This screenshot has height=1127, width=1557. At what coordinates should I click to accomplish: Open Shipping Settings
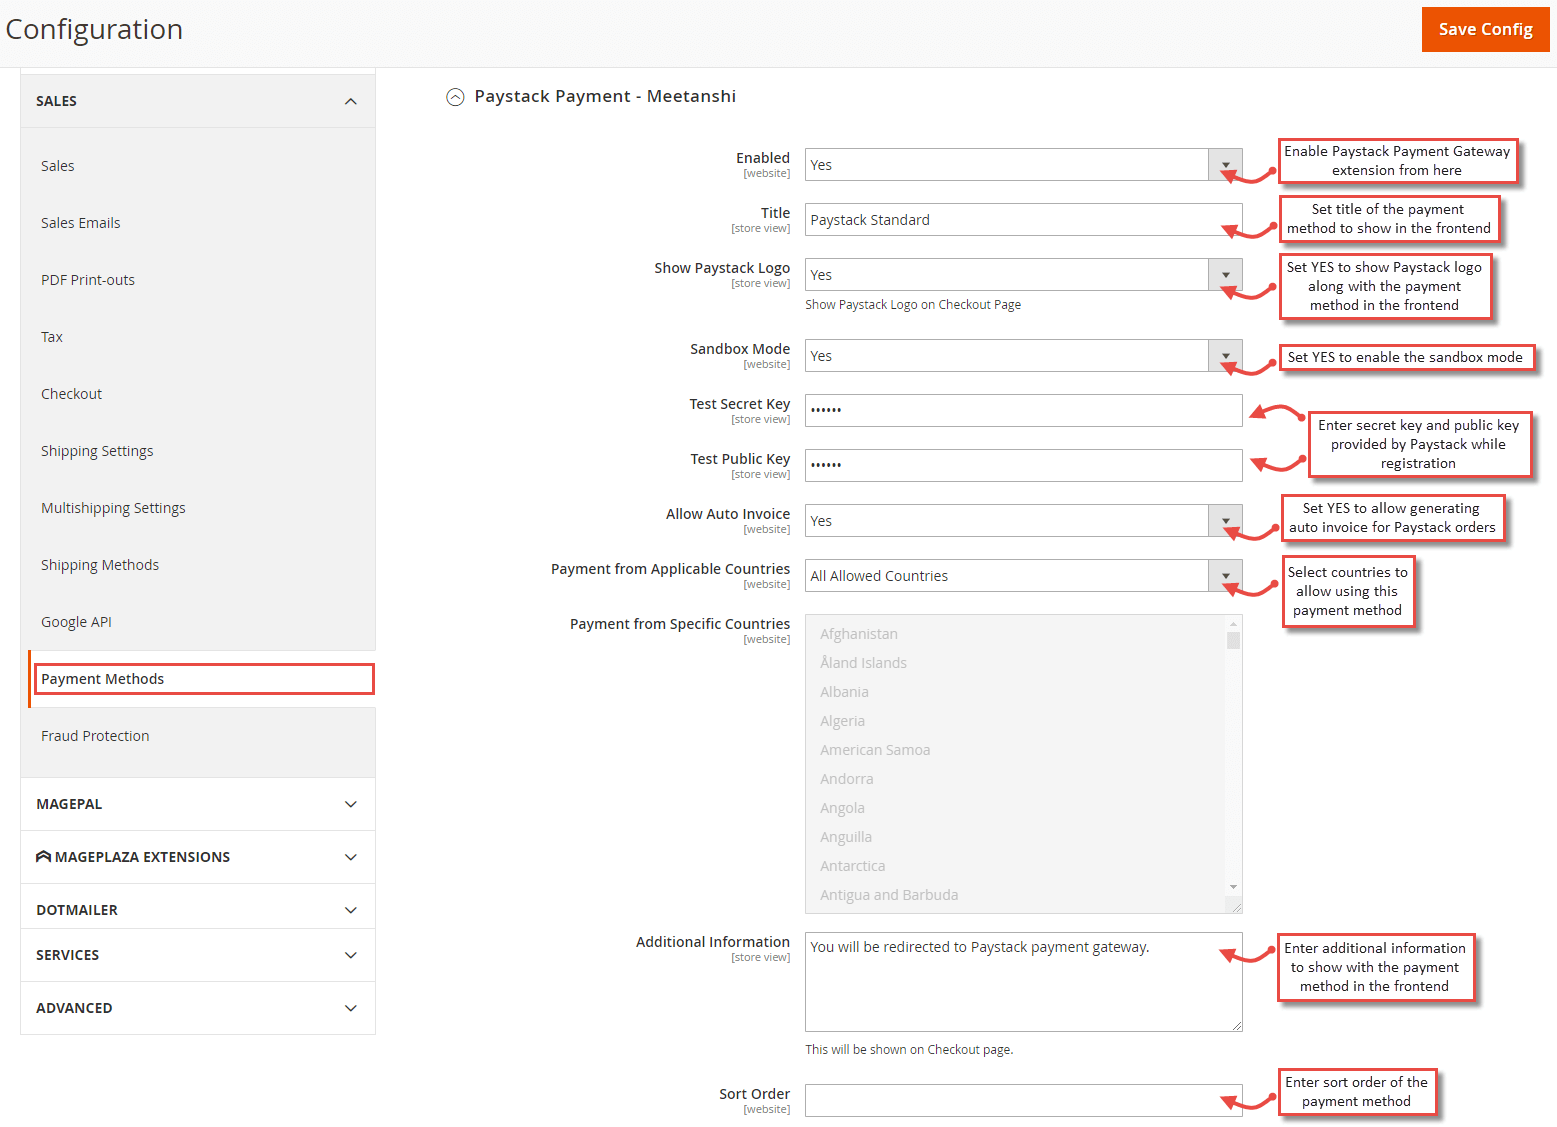pyautogui.click(x=97, y=451)
